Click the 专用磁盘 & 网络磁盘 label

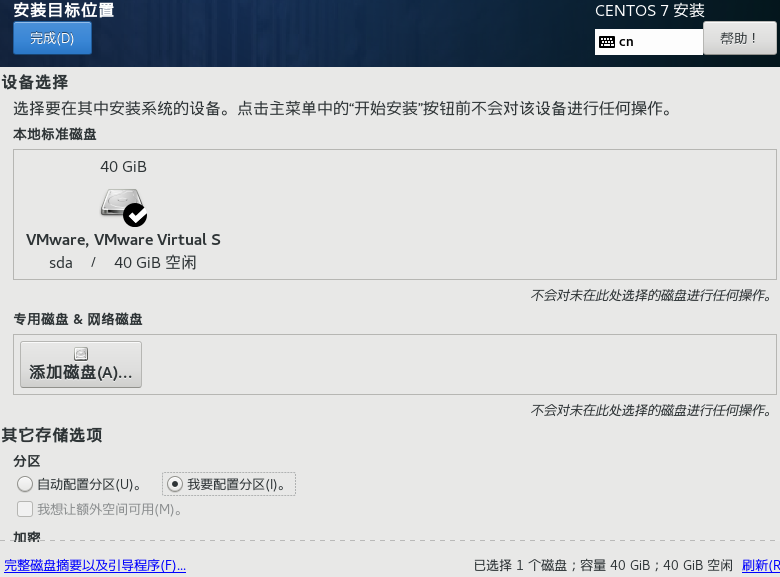coord(78,319)
